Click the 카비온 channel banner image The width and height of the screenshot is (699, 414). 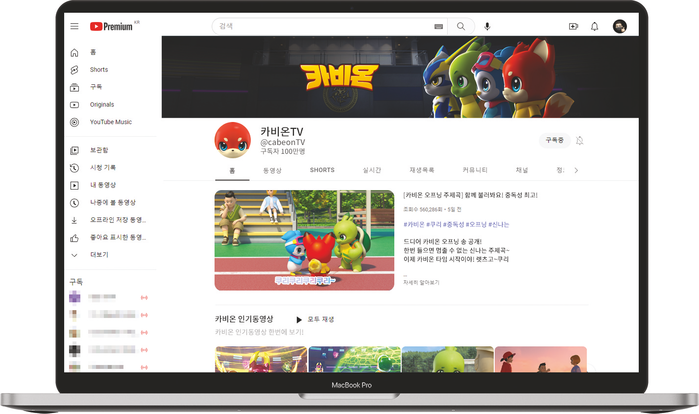pyautogui.click(x=400, y=77)
